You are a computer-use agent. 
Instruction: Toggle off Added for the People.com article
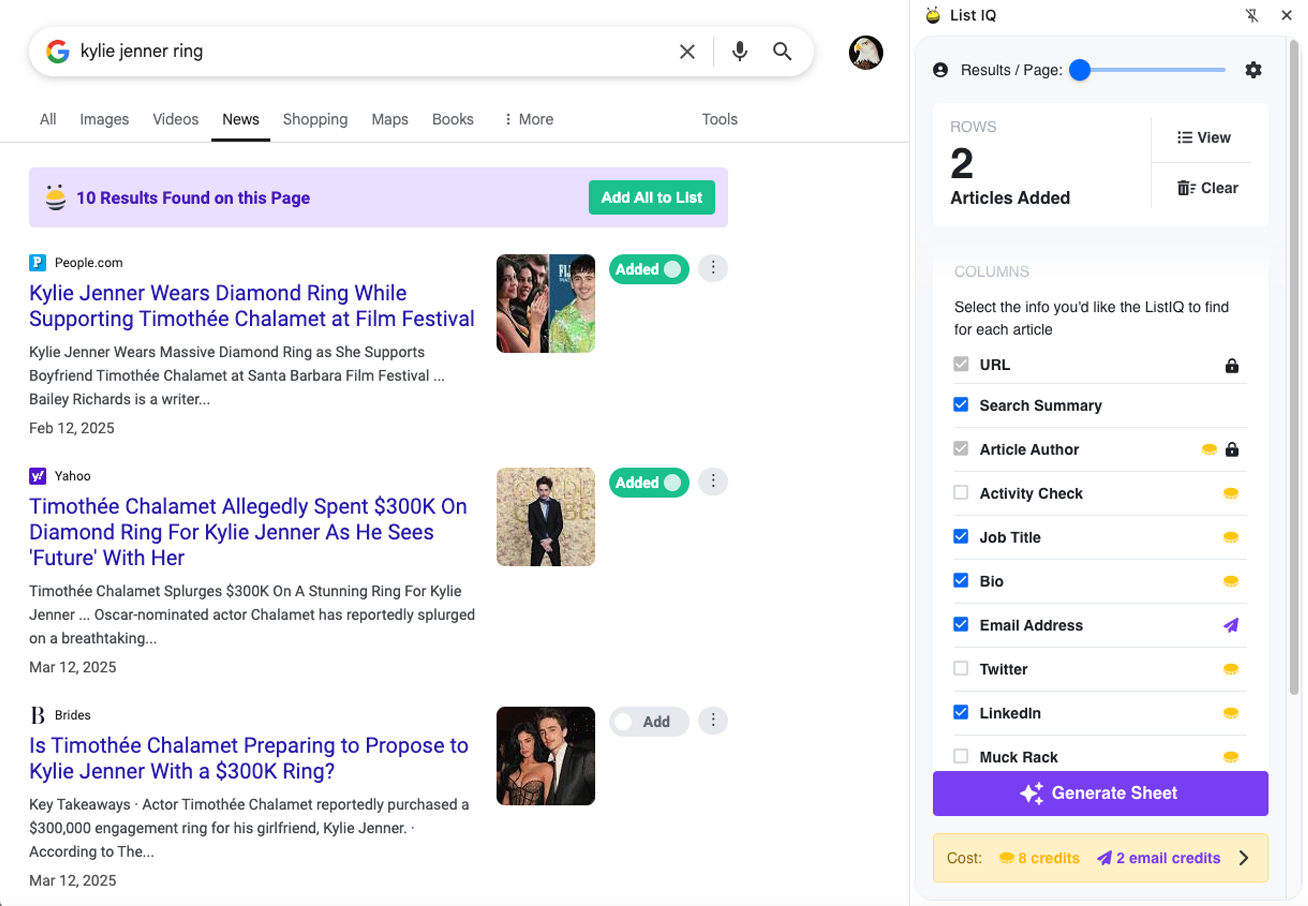[x=649, y=269]
